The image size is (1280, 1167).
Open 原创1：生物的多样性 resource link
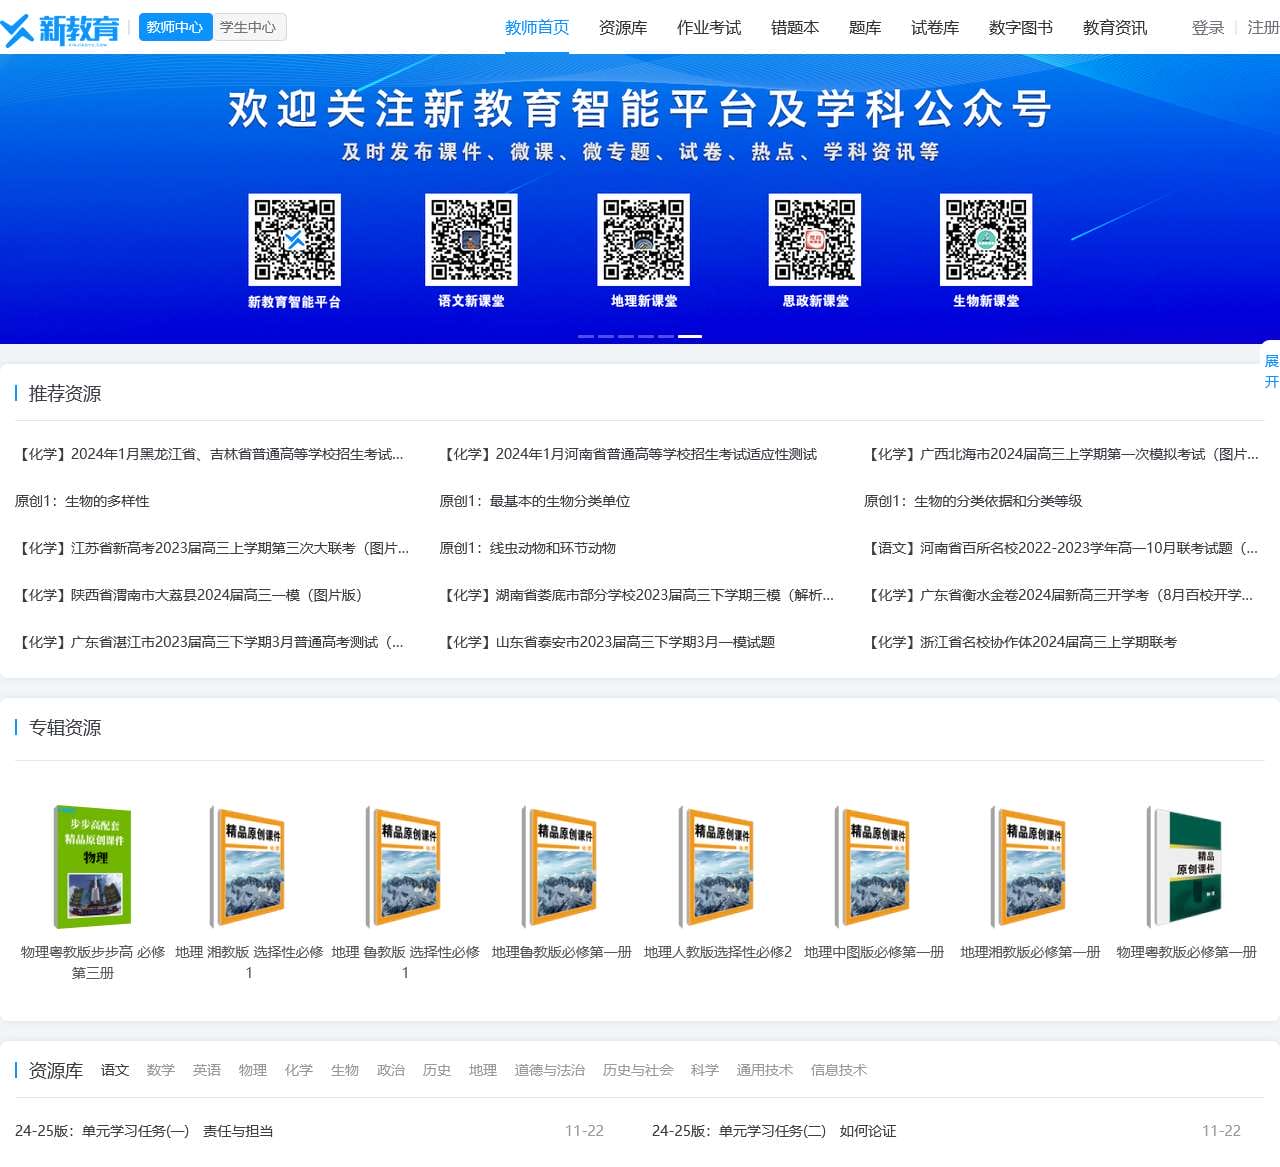click(x=82, y=501)
